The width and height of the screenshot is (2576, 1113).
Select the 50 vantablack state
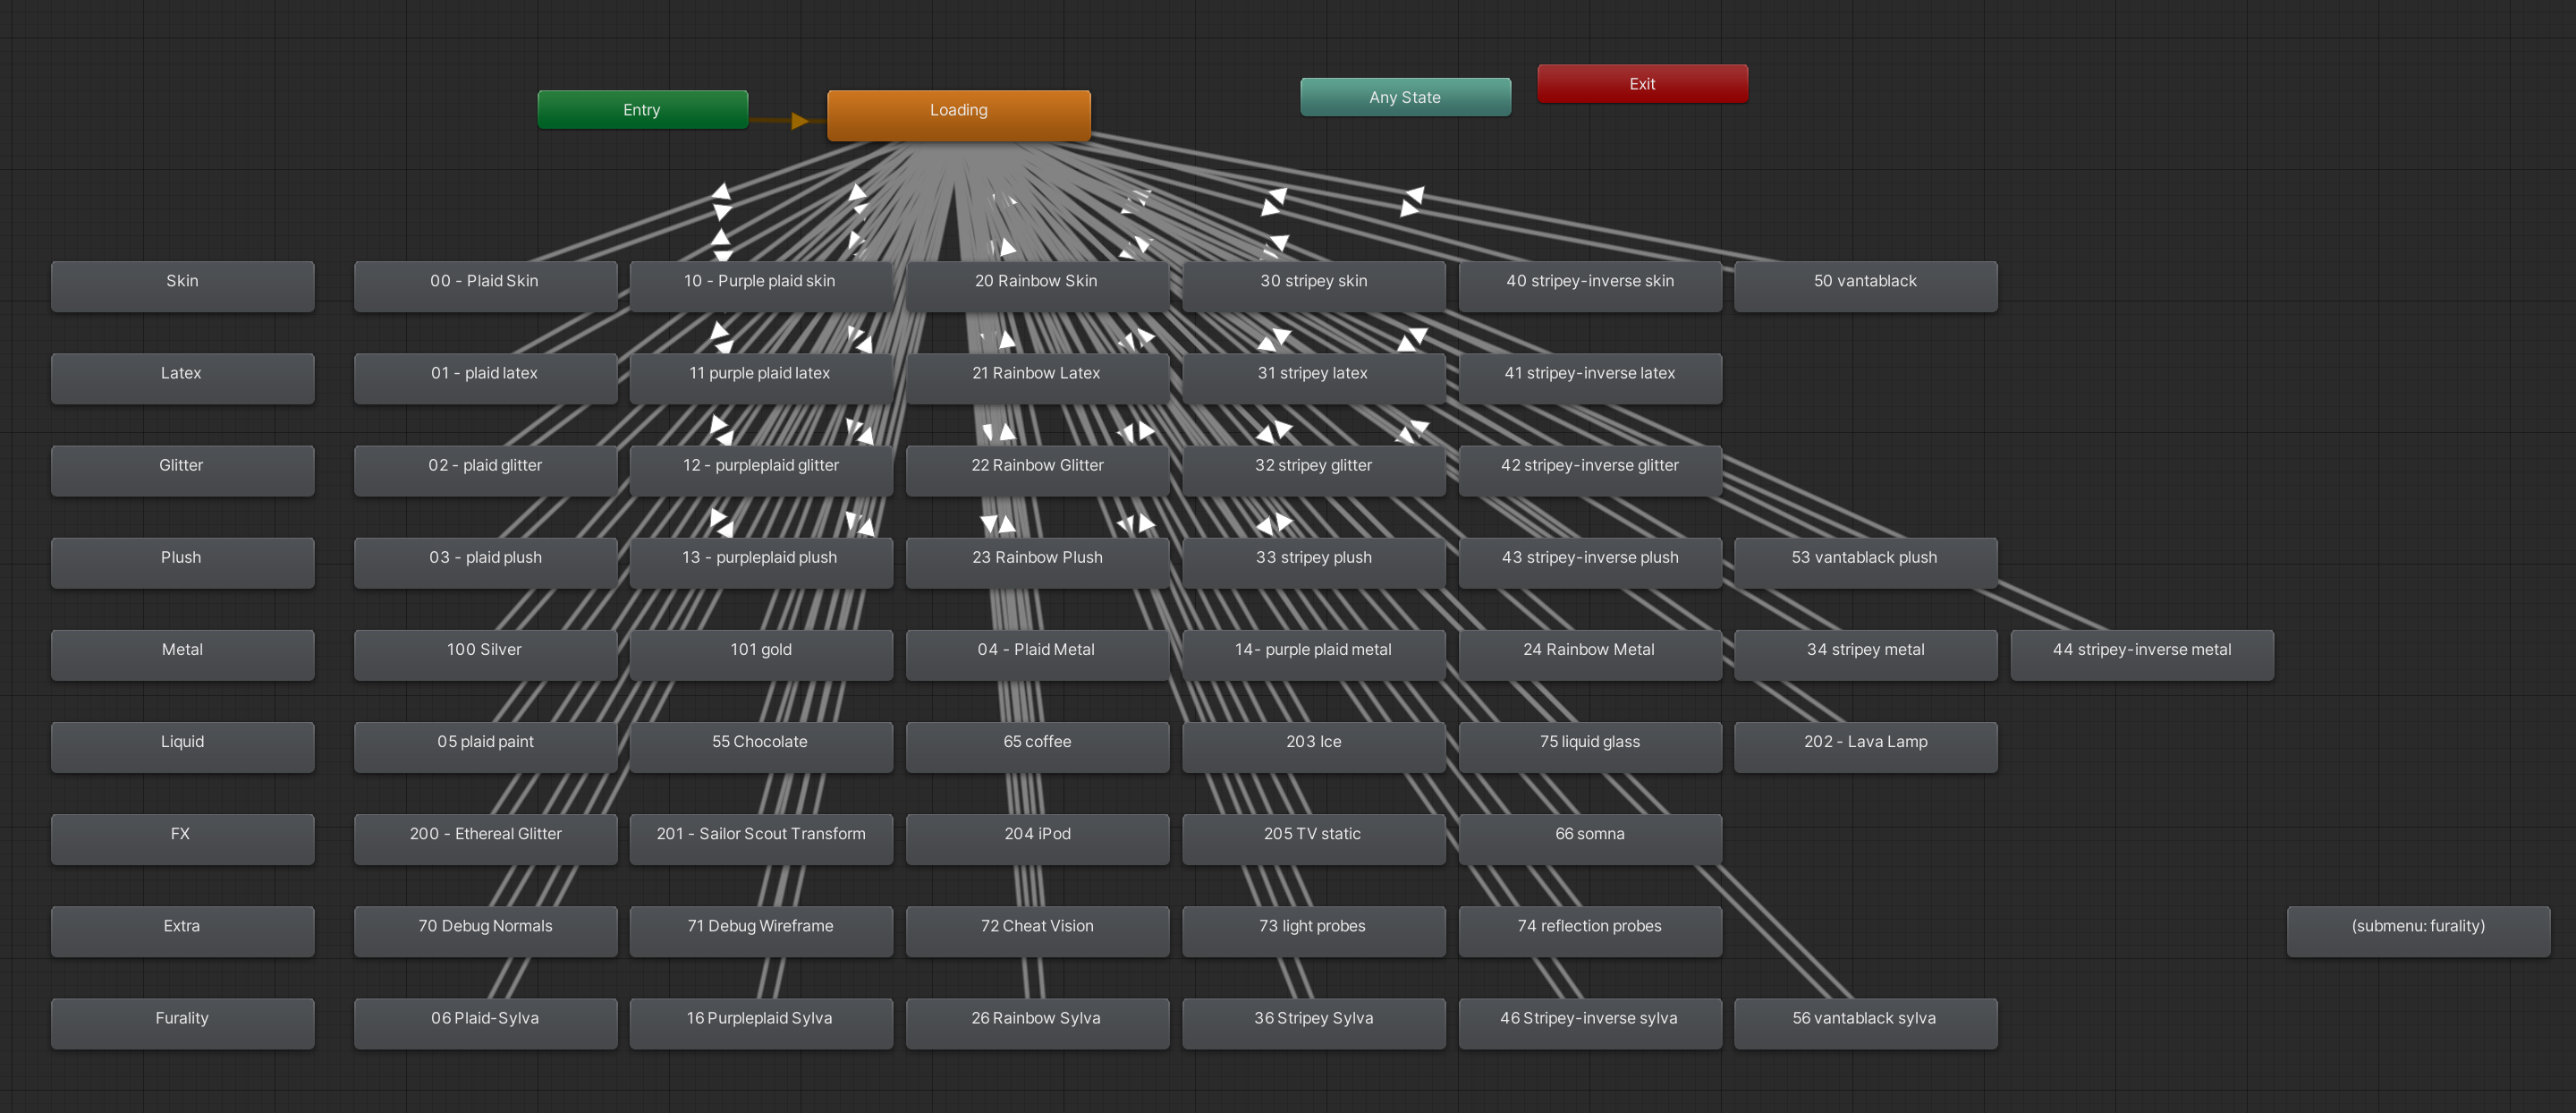[x=1864, y=282]
